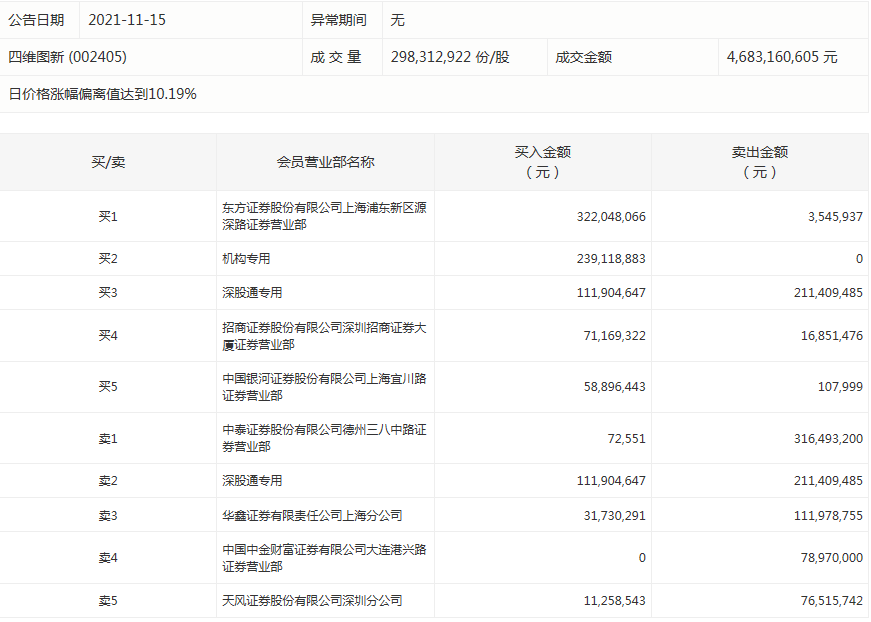Select buy amount 239,118,883
This screenshot has width=871, height=622.
click(611, 259)
